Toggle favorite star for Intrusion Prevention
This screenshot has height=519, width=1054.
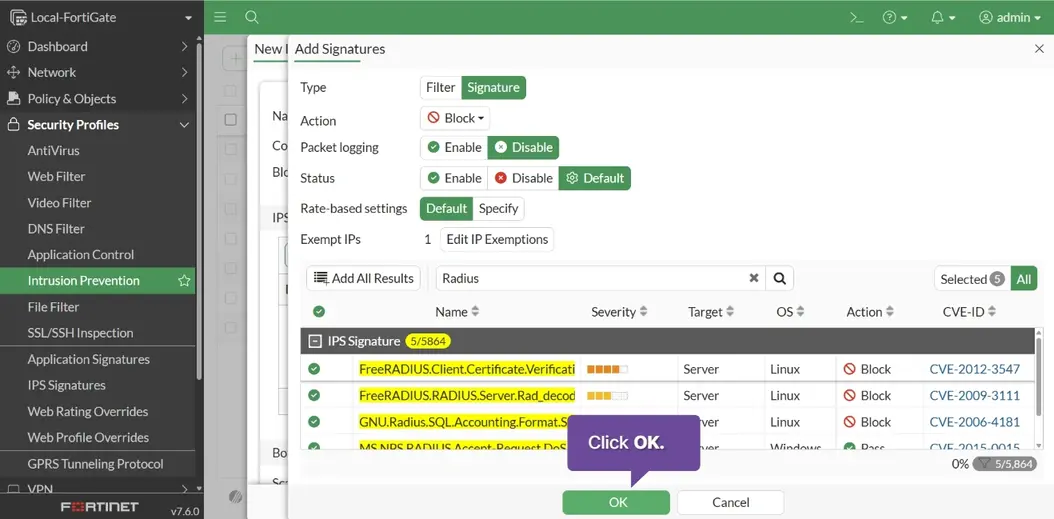click(184, 281)
